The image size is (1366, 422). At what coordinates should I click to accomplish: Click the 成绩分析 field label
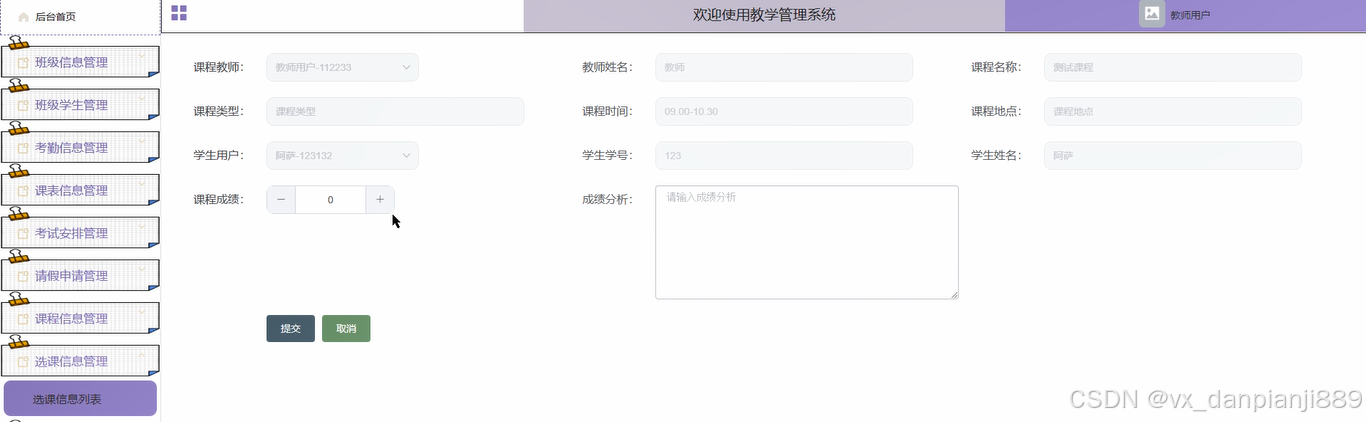click(607, 200)
